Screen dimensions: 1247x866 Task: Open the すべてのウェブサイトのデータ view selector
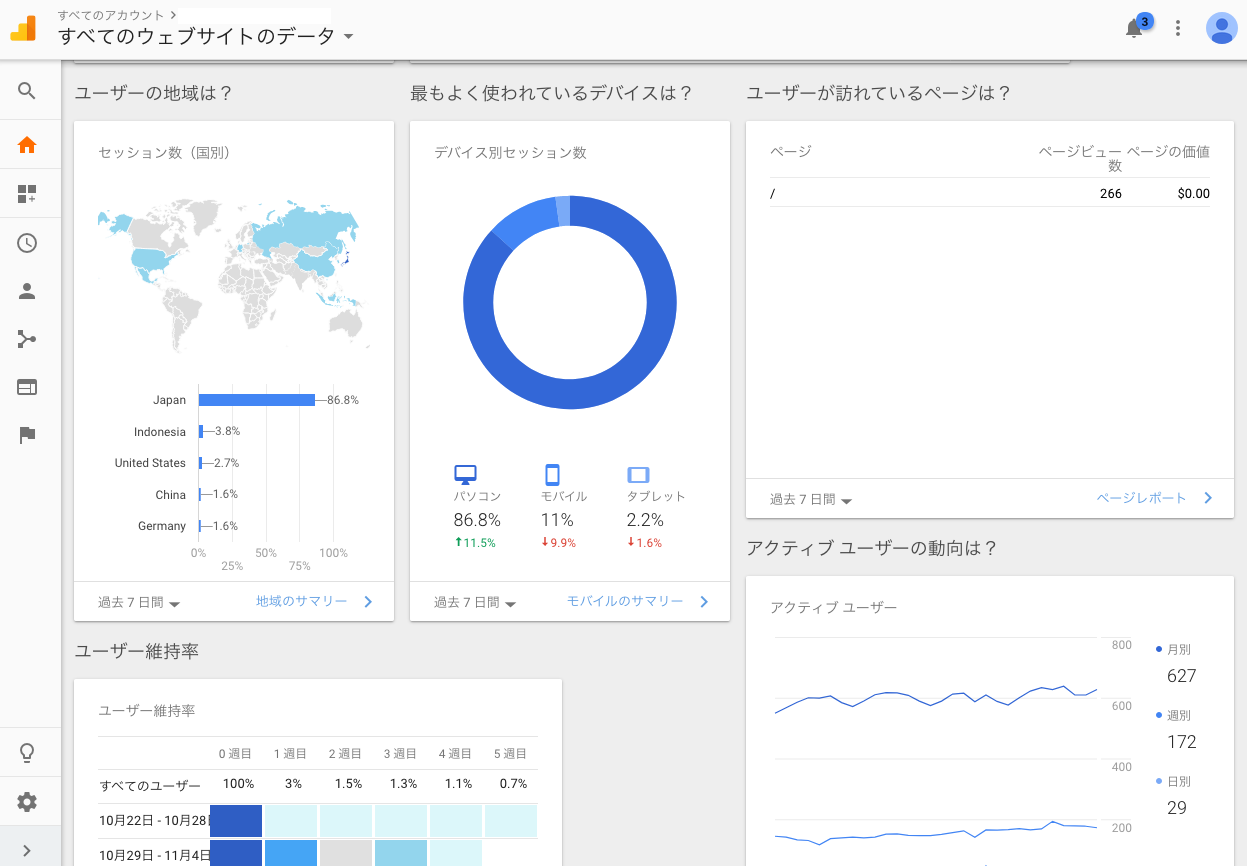[x=206, y=37]
